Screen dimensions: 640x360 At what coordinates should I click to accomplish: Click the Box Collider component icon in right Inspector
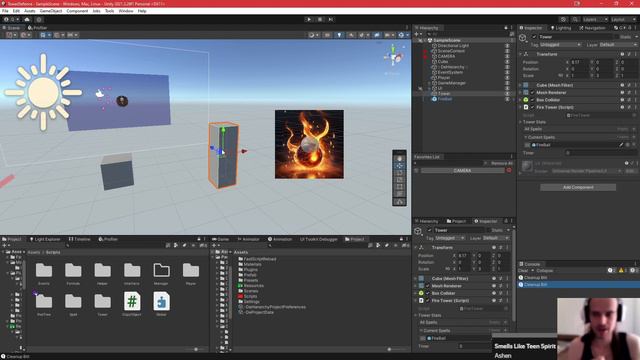tap(526, 100)
